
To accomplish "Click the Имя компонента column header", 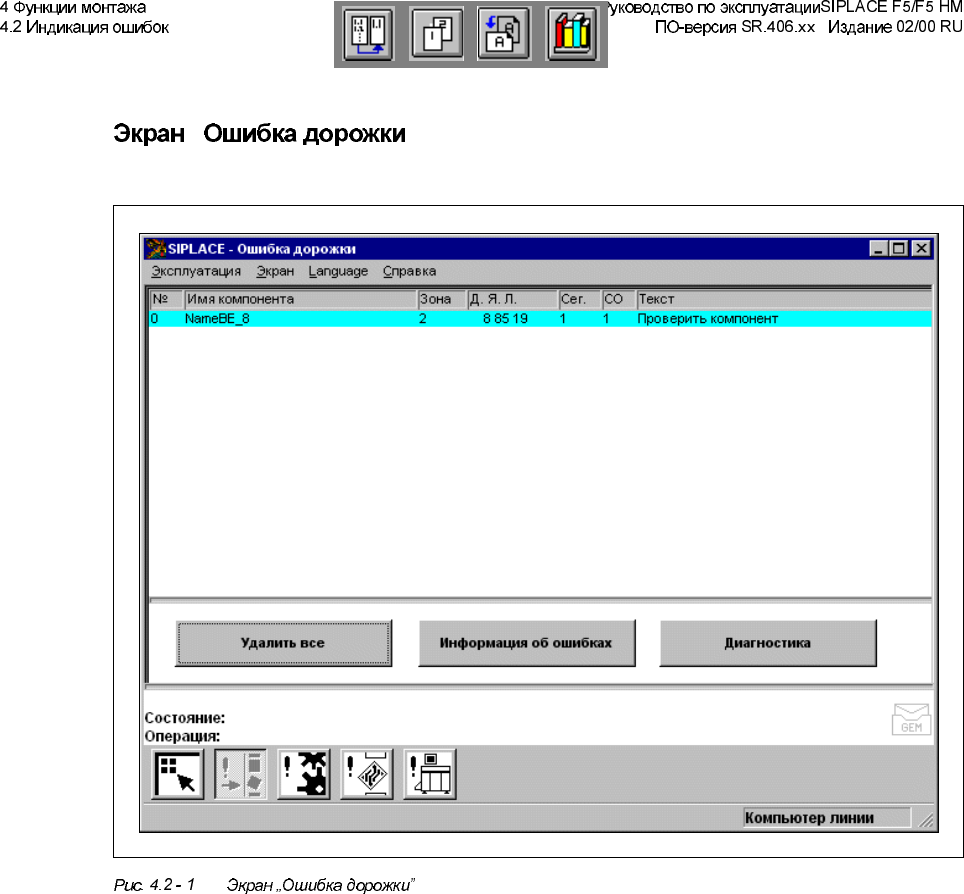I will pos(301,299).
